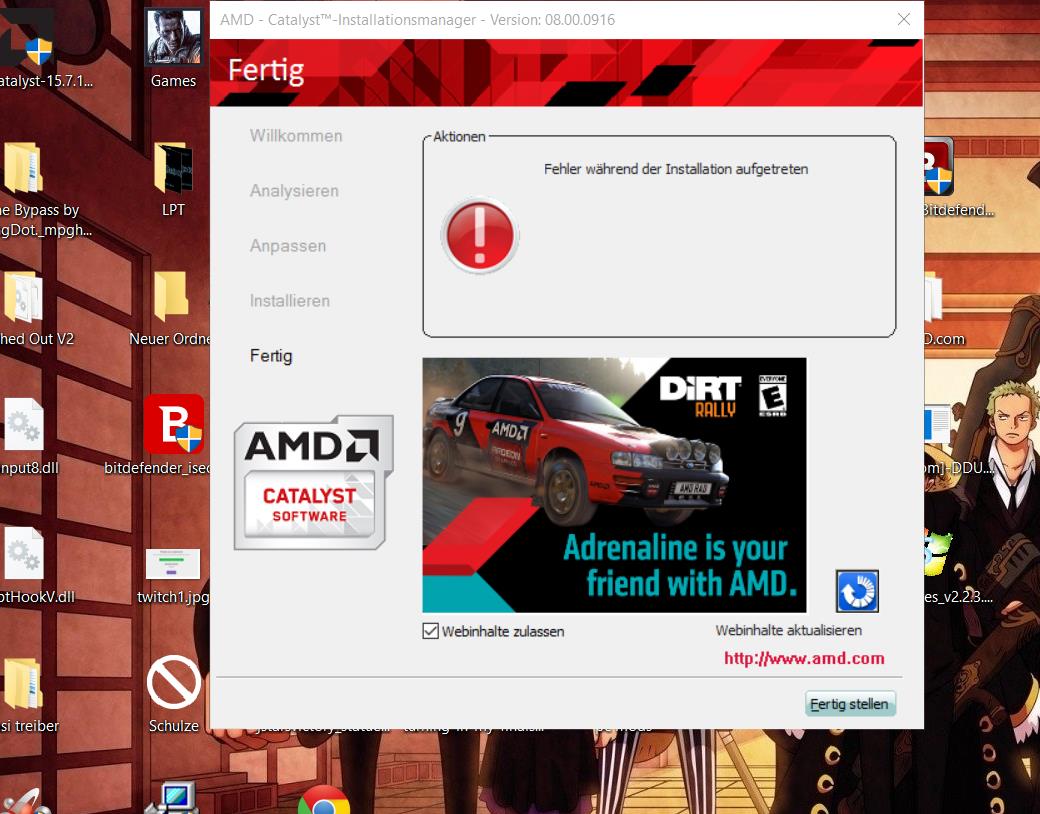Click the error message 'Fehler während der Installation aufgetreten'
Screen dimensions: 1040x814
tap(676, 169)
